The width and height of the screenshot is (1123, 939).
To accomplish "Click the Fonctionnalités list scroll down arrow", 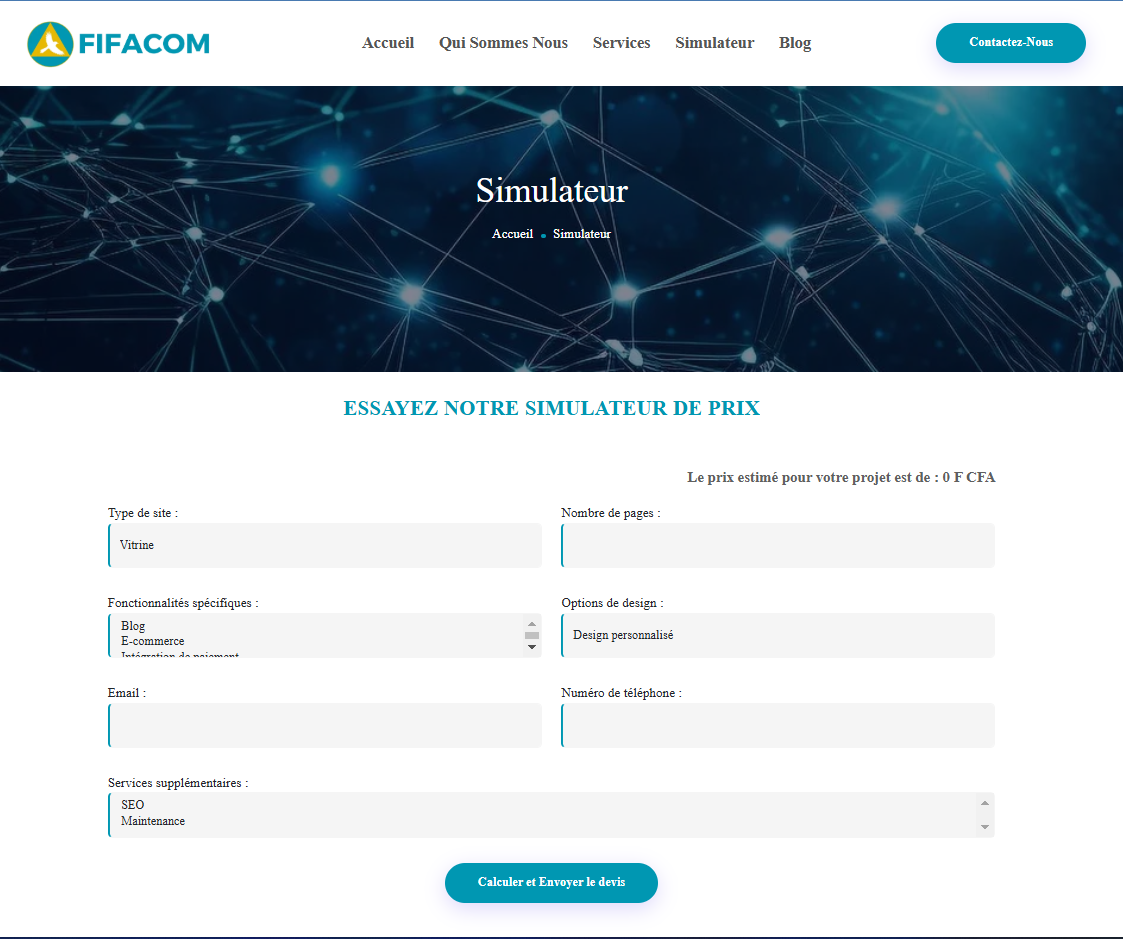I will [531, 647].
